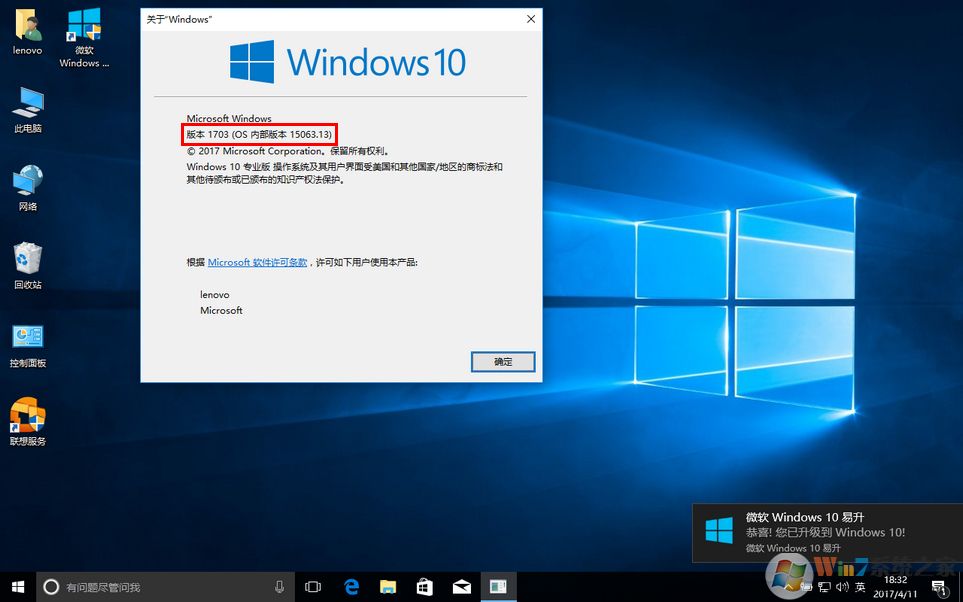This screenshot has width=963, height=602.
Task: Click the Microsoft Windows heading text
Action: pyautogui.click(x=229, y=119)
